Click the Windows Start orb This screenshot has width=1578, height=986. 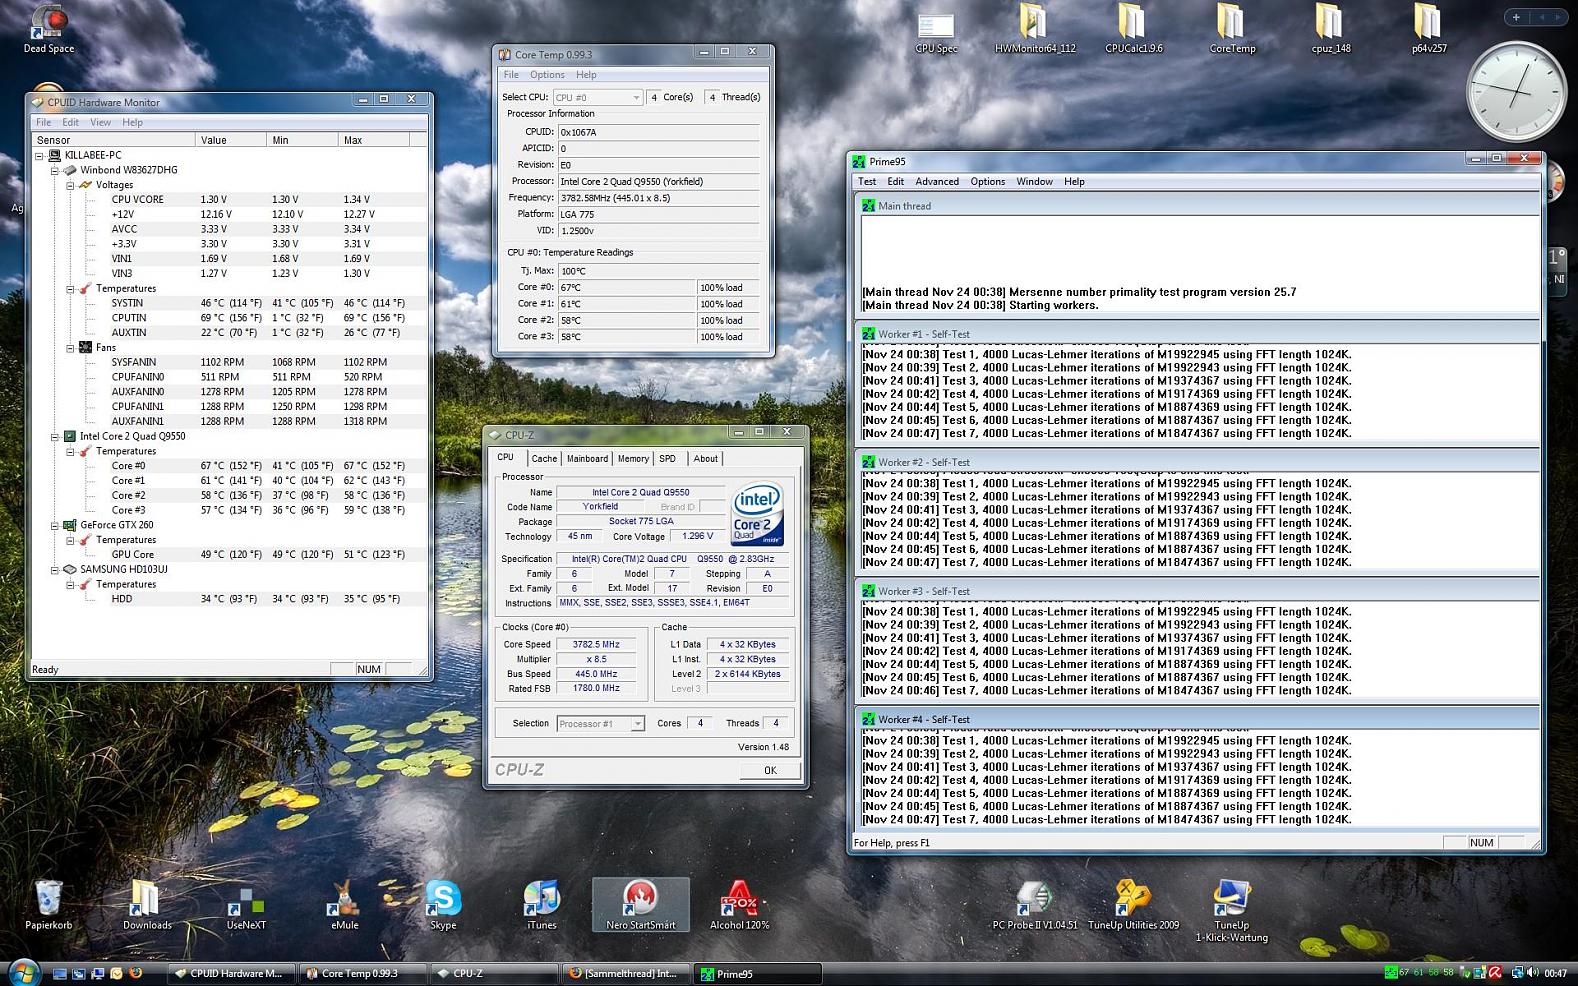24,972
